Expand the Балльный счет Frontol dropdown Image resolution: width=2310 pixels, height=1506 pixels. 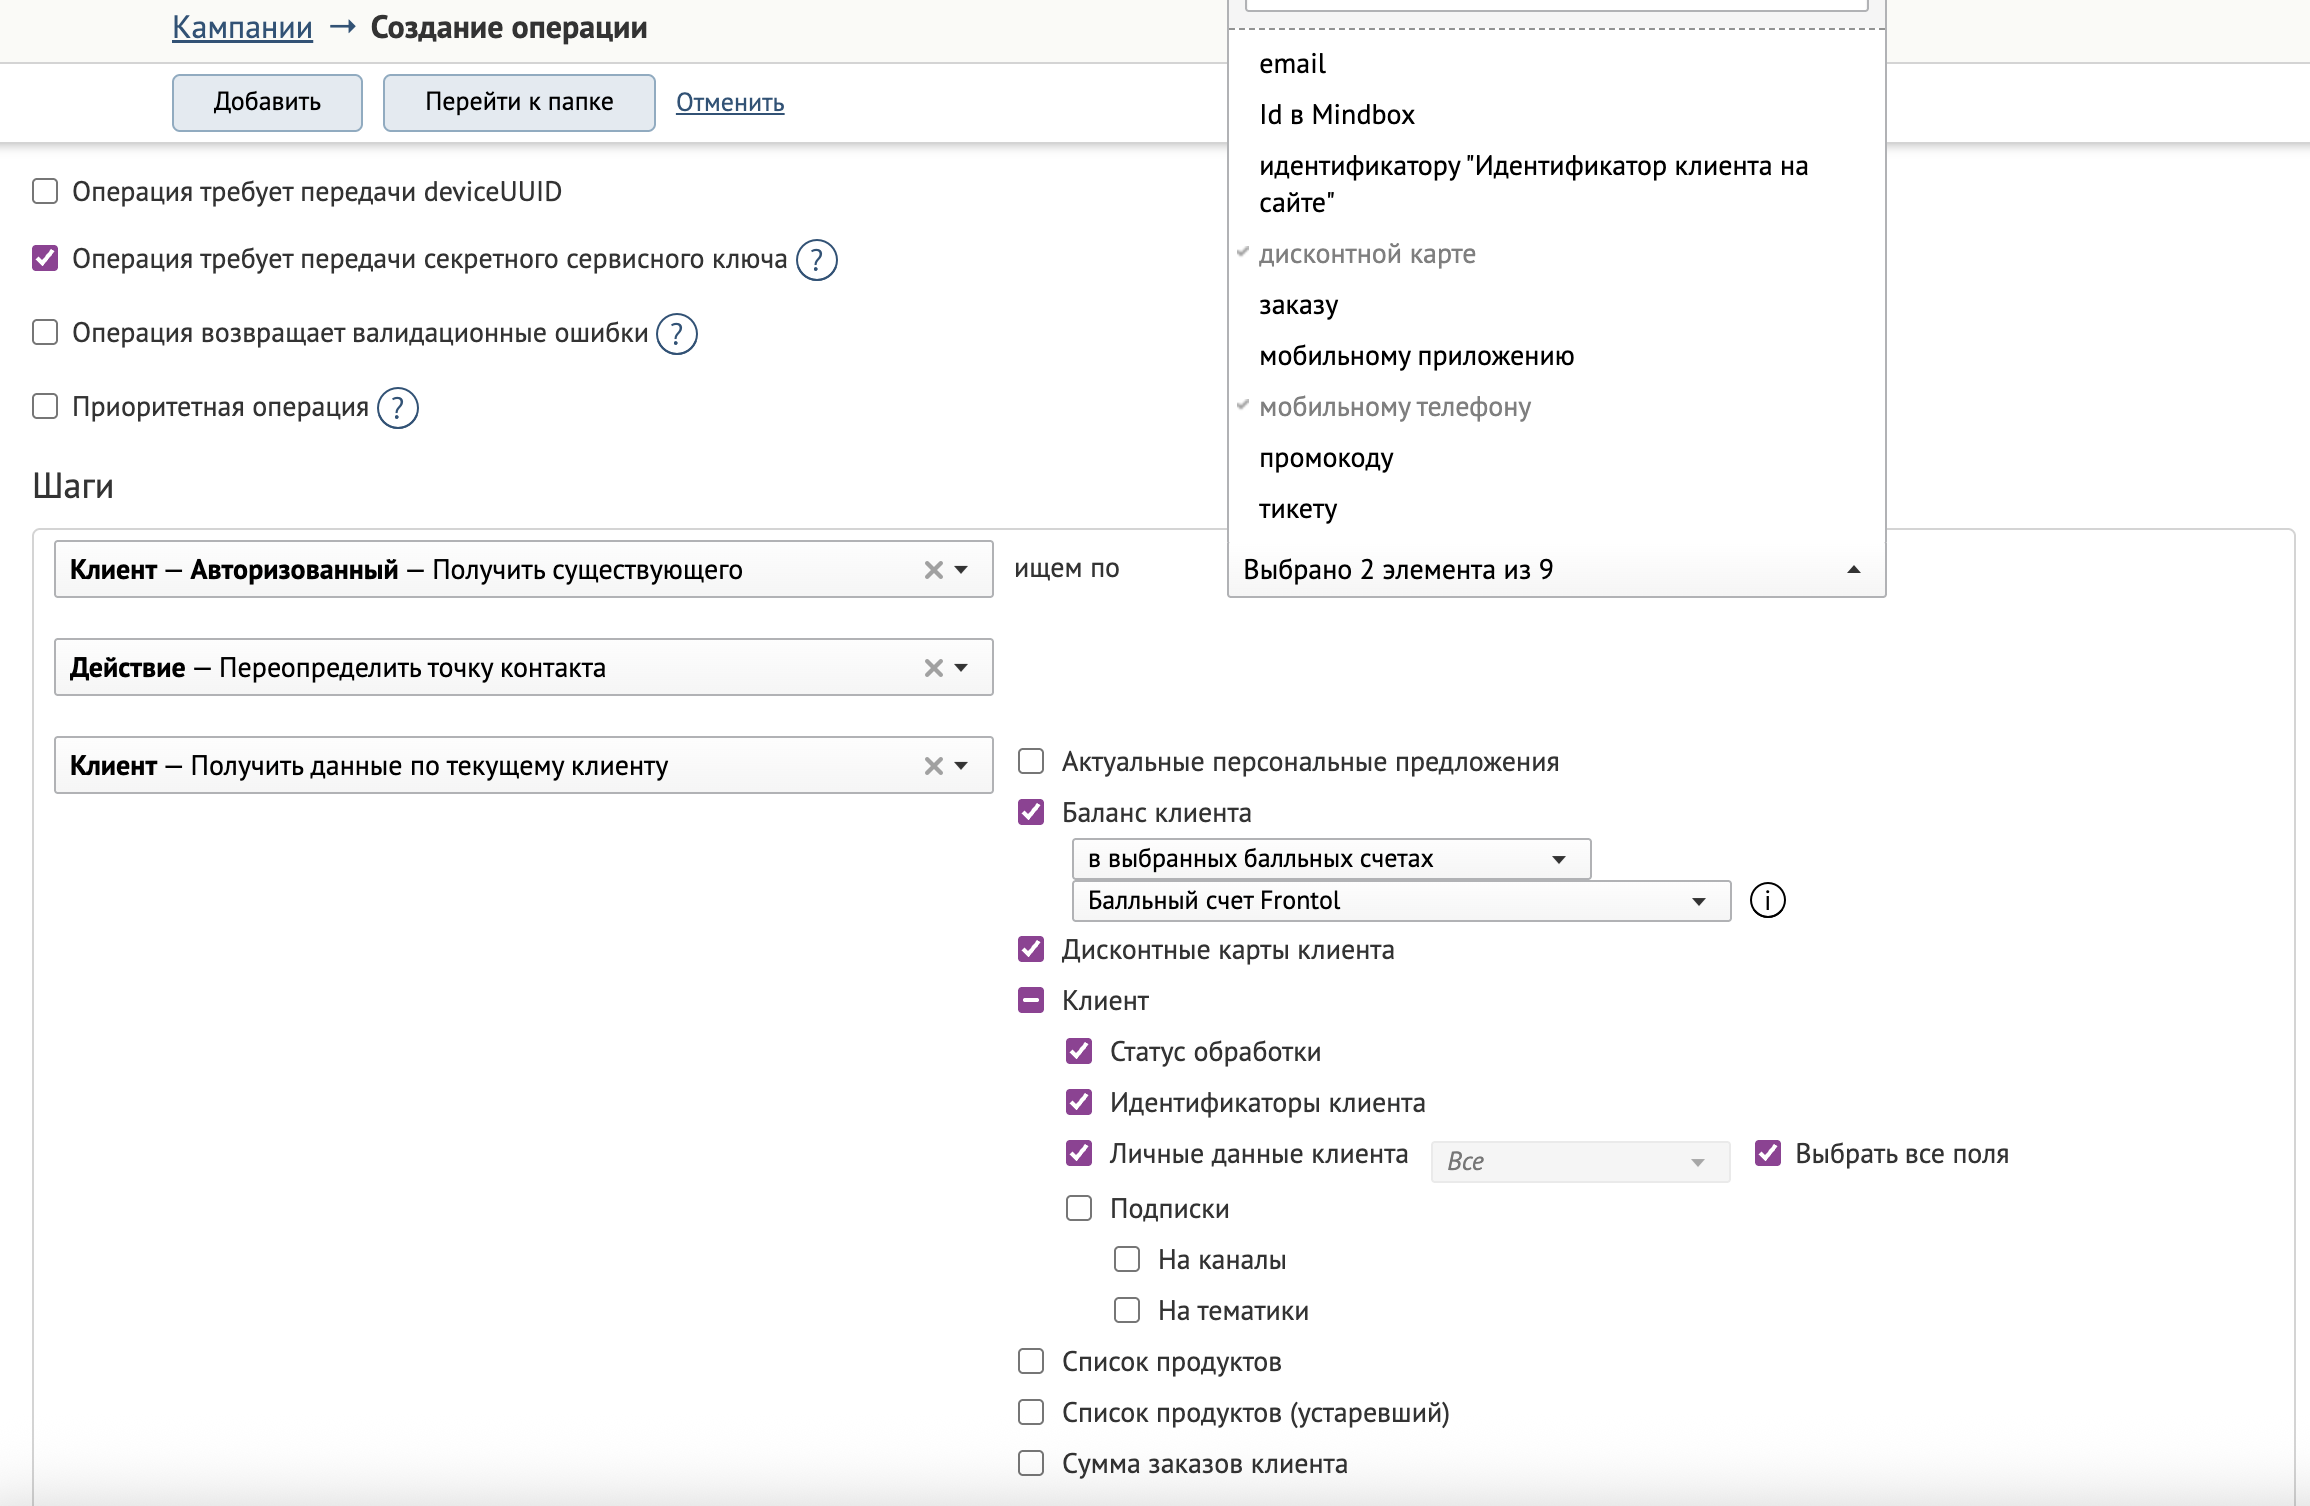coord(1400,901)
